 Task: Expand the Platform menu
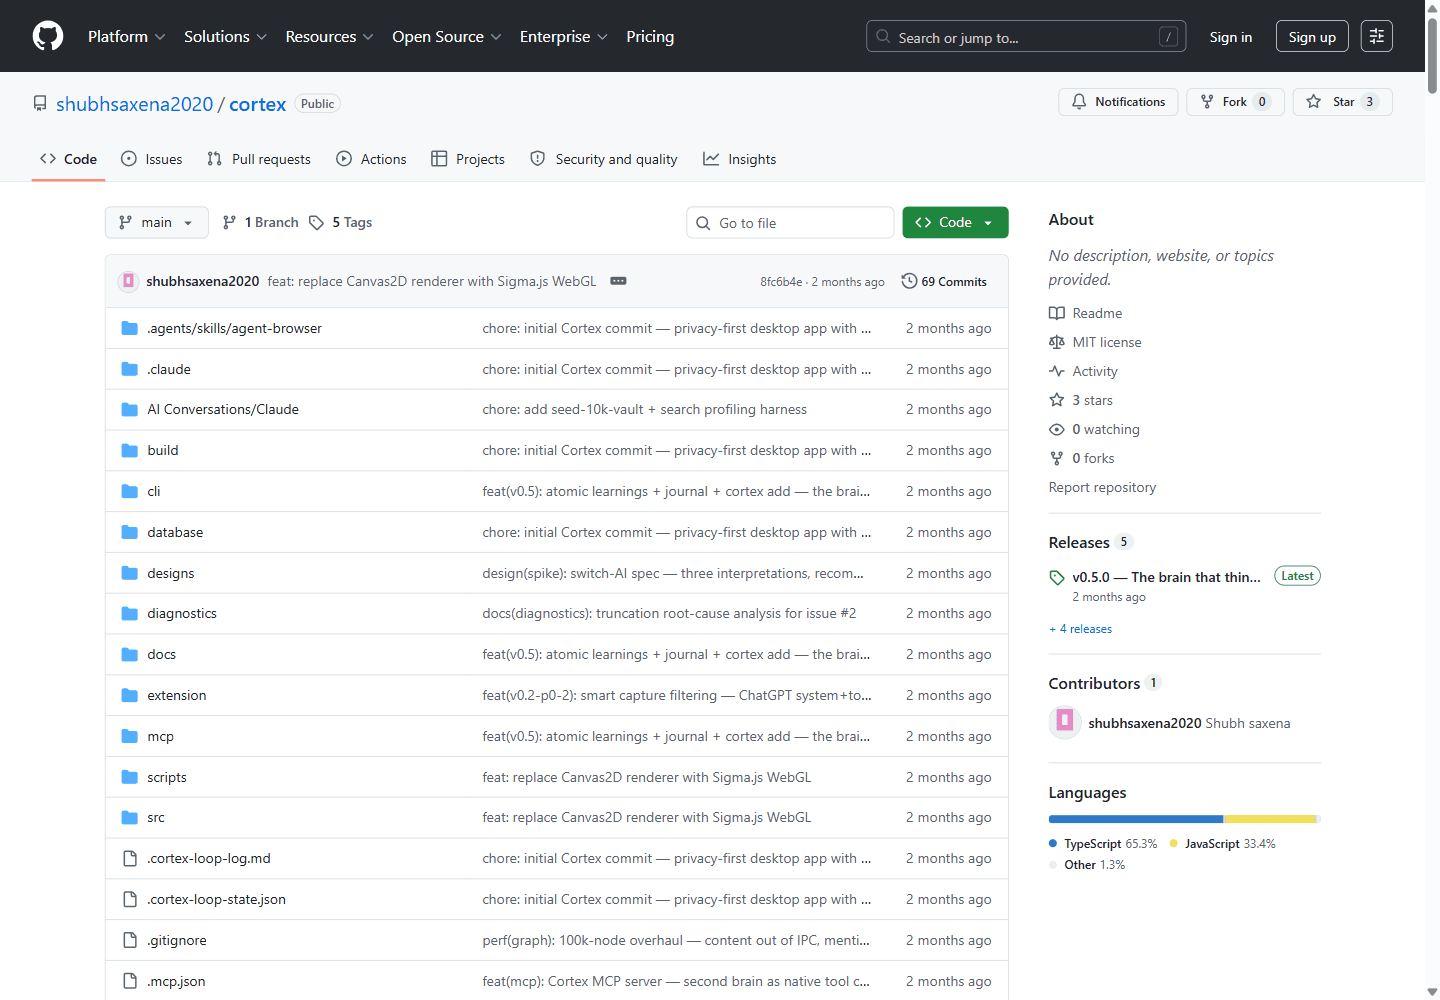tap(127, 36)
